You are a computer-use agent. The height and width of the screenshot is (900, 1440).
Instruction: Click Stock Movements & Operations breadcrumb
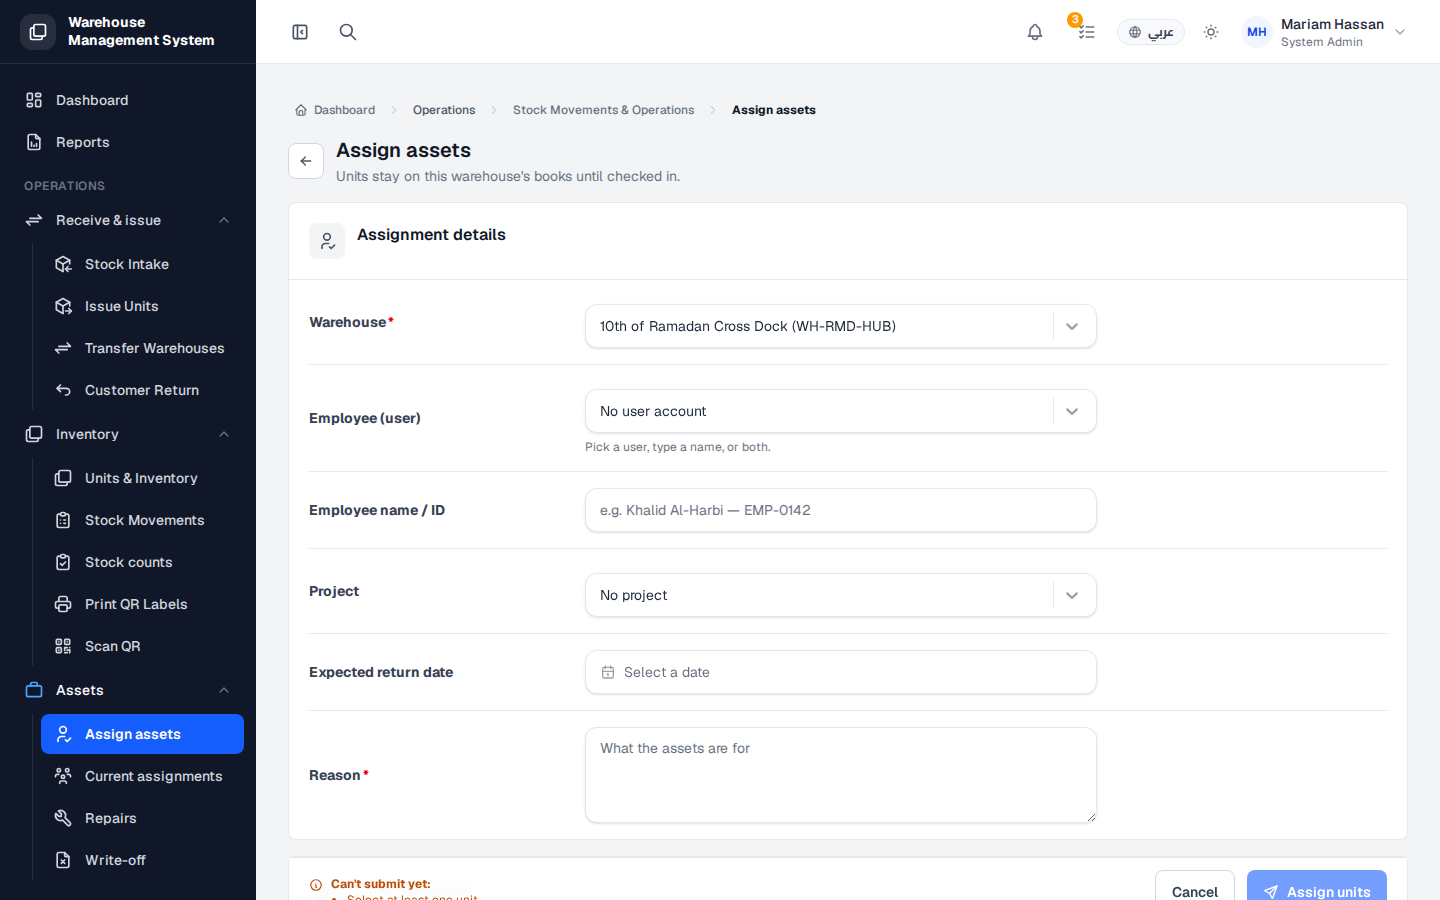[603, 110]
